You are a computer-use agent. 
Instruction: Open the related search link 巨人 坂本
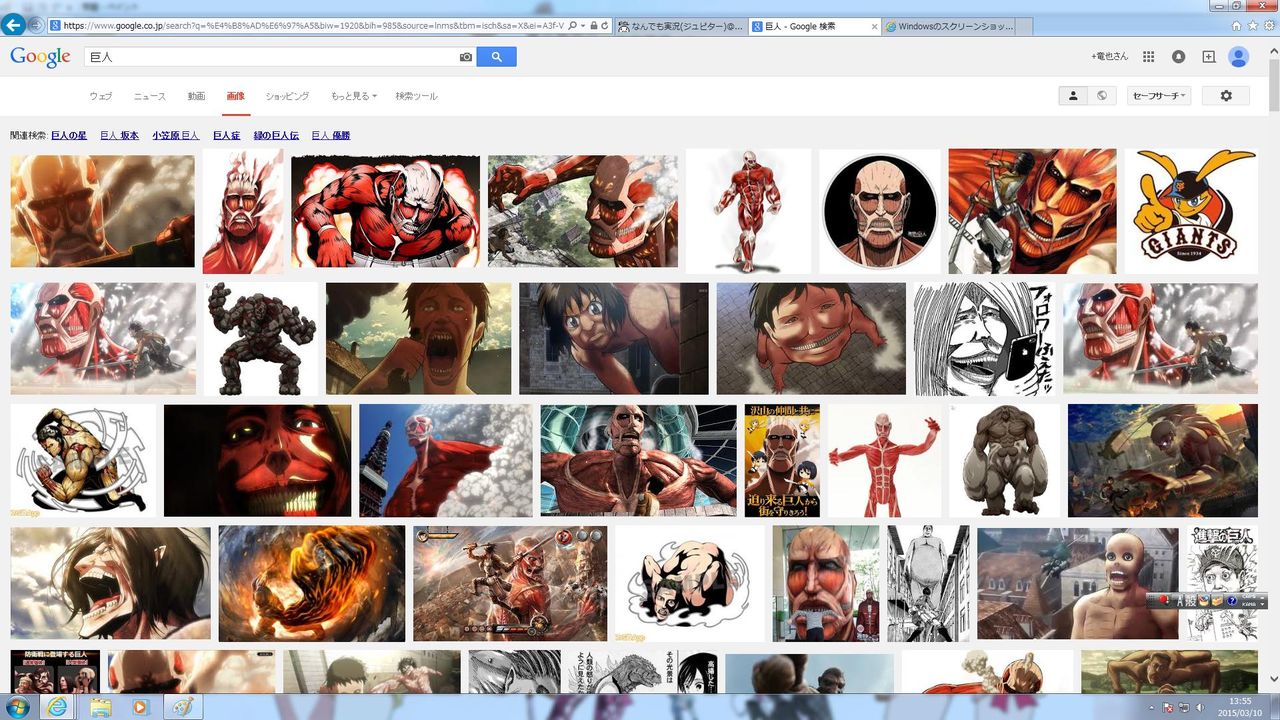119,135
